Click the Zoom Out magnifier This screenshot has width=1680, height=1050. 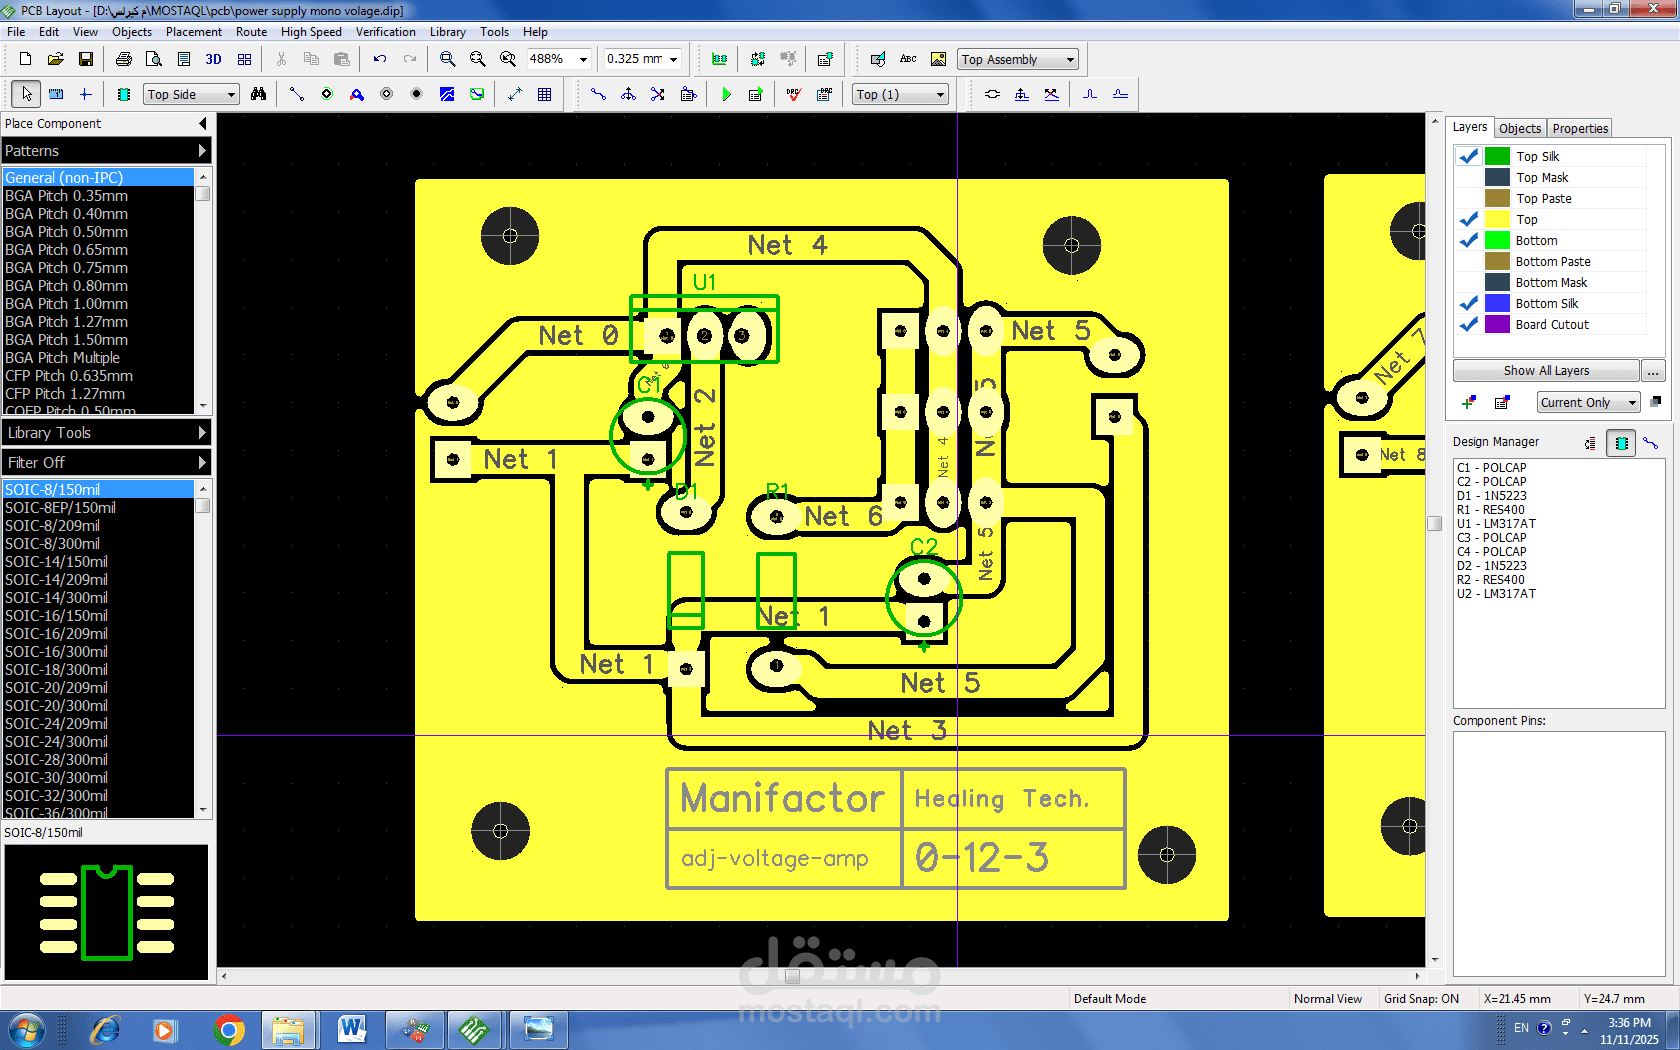pos(477,59)
